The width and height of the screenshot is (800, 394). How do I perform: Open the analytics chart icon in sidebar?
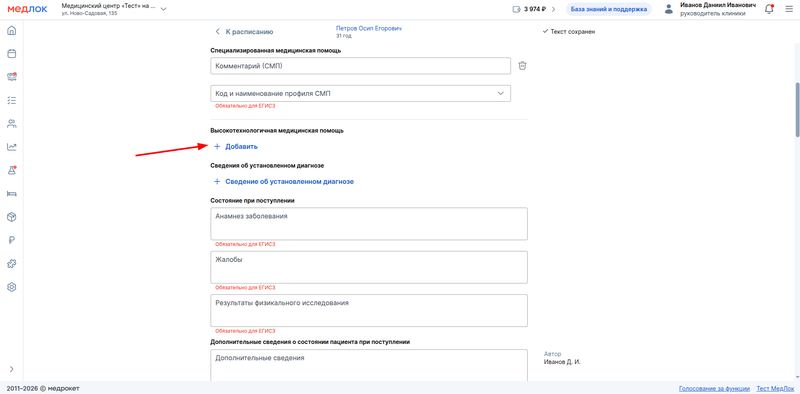point(12,147)
